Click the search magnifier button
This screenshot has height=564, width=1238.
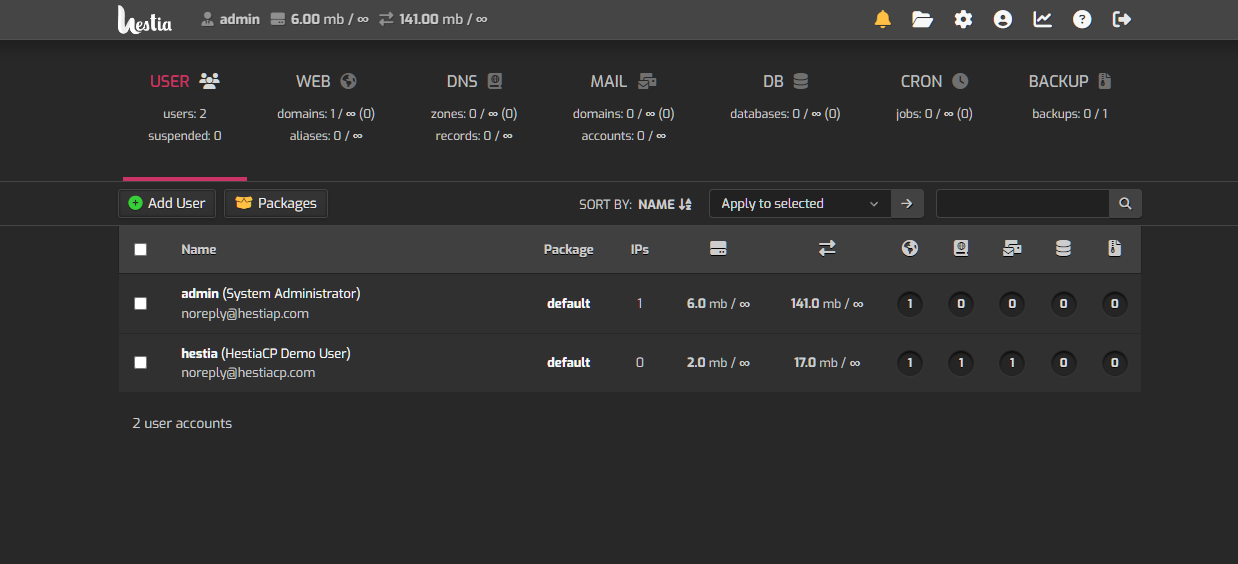coord(1125,203)
